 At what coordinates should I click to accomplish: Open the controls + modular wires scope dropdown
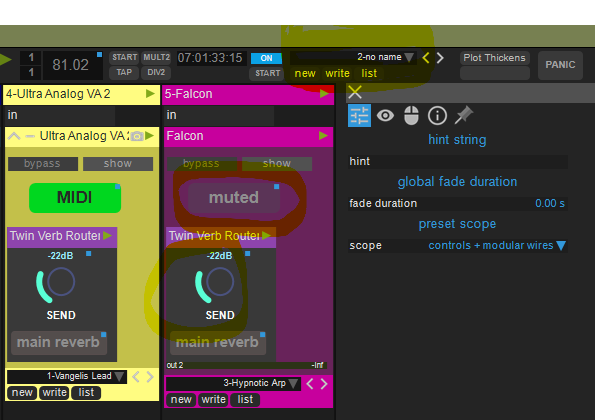[x=497, y=245]
